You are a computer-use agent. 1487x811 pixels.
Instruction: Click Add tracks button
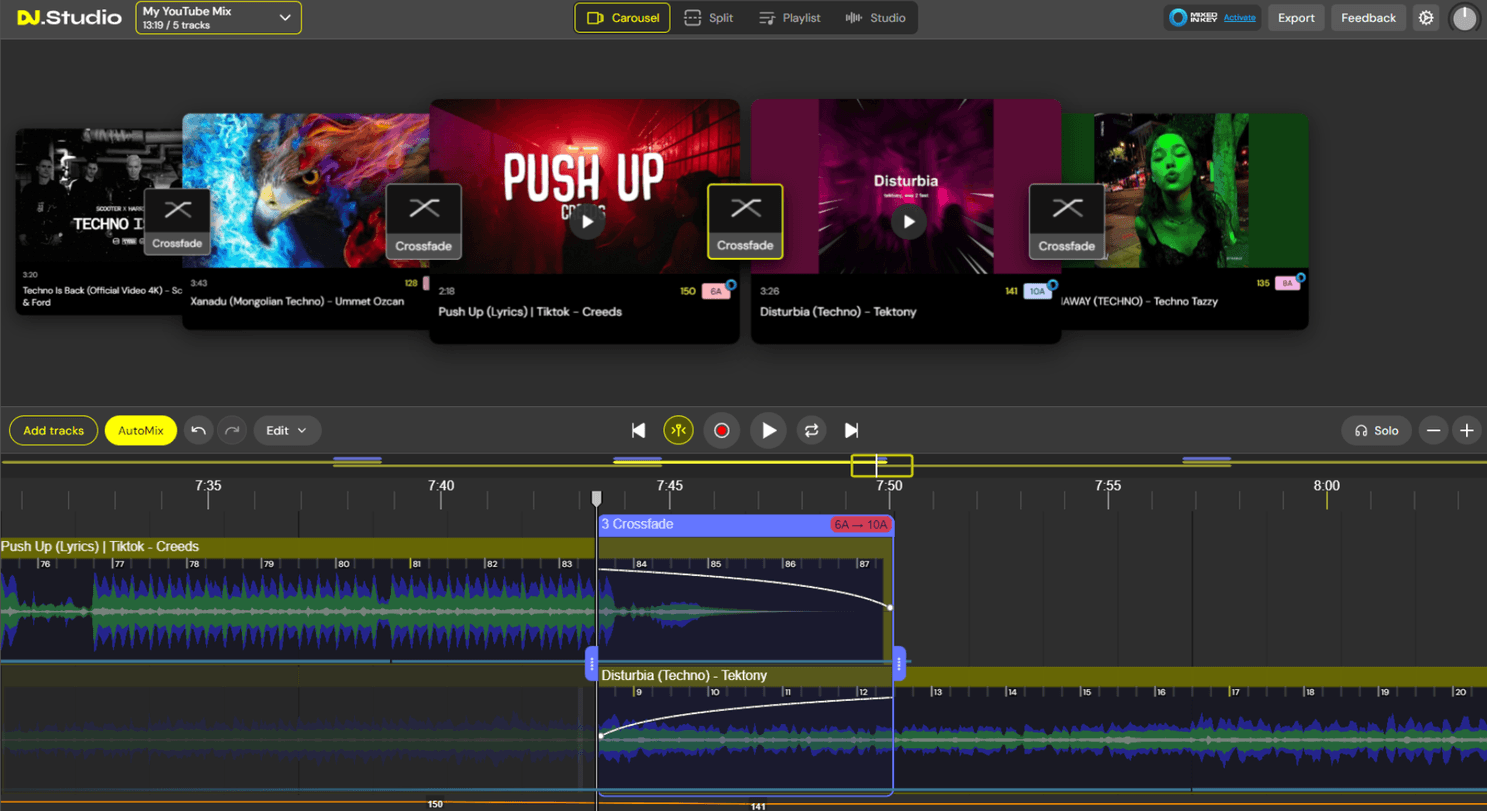(53, 430)
